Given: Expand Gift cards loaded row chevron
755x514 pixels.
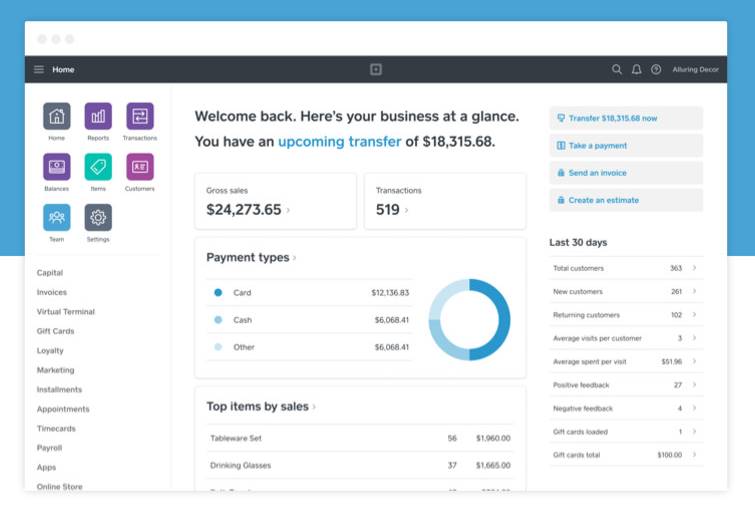Looking at the screenshot, I should 694,431.
